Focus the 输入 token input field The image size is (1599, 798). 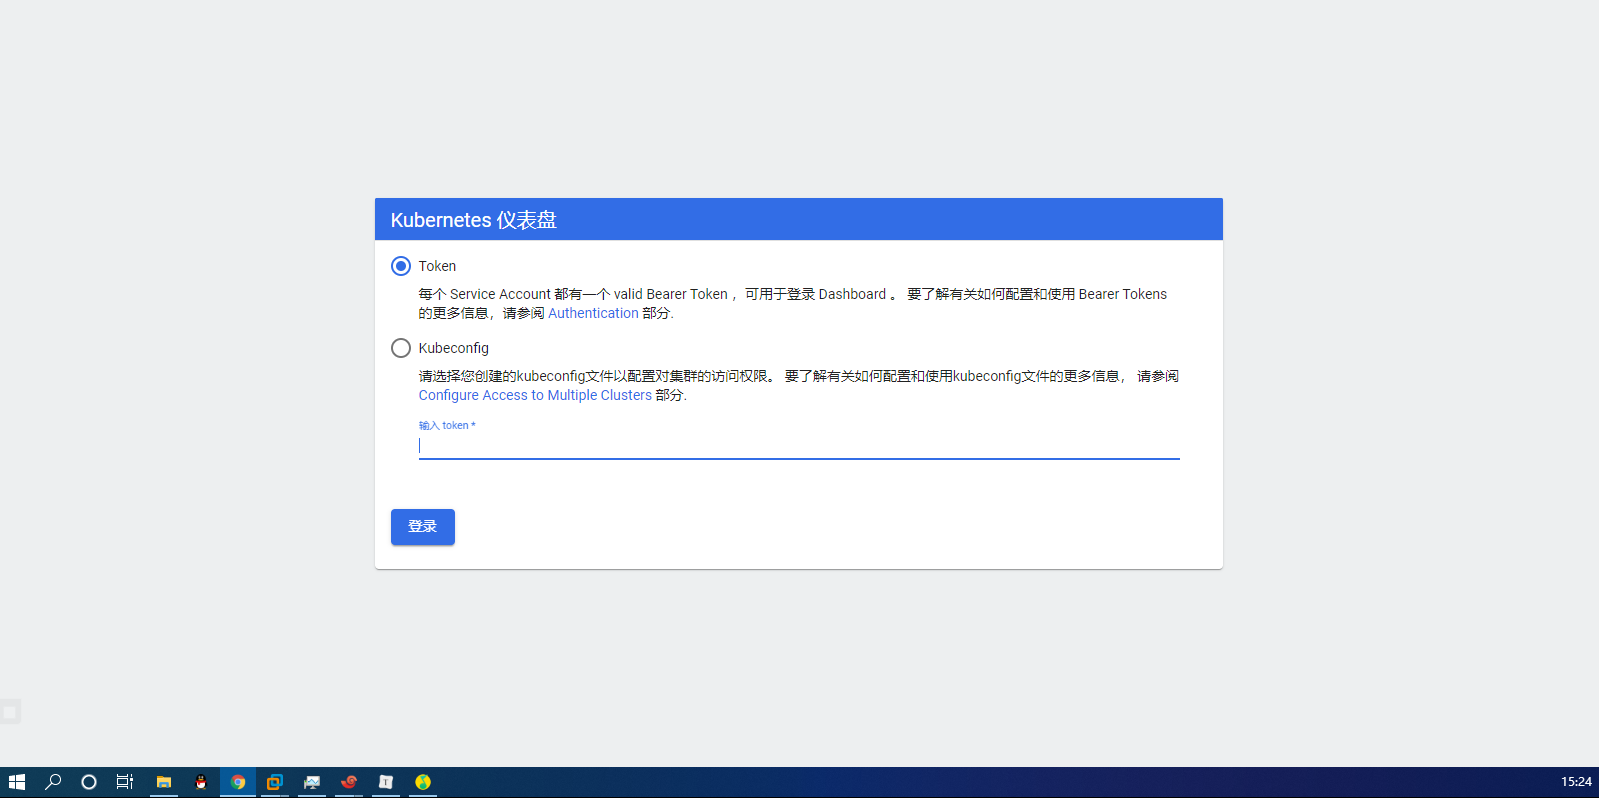[x=798, y=445]
